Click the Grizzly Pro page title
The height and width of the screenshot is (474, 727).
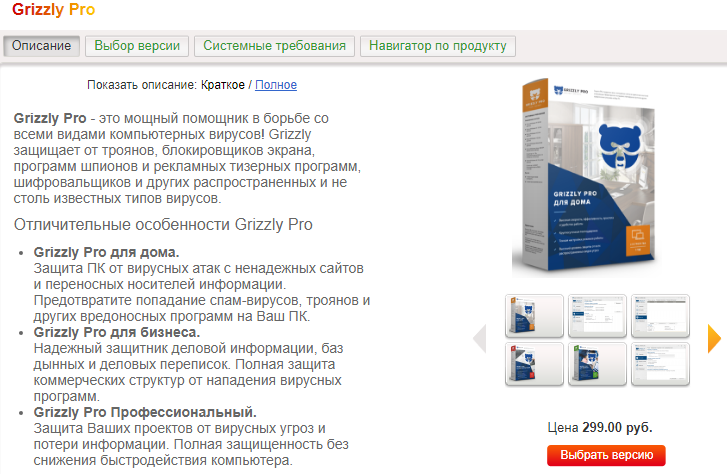click(x=53, y=9)
